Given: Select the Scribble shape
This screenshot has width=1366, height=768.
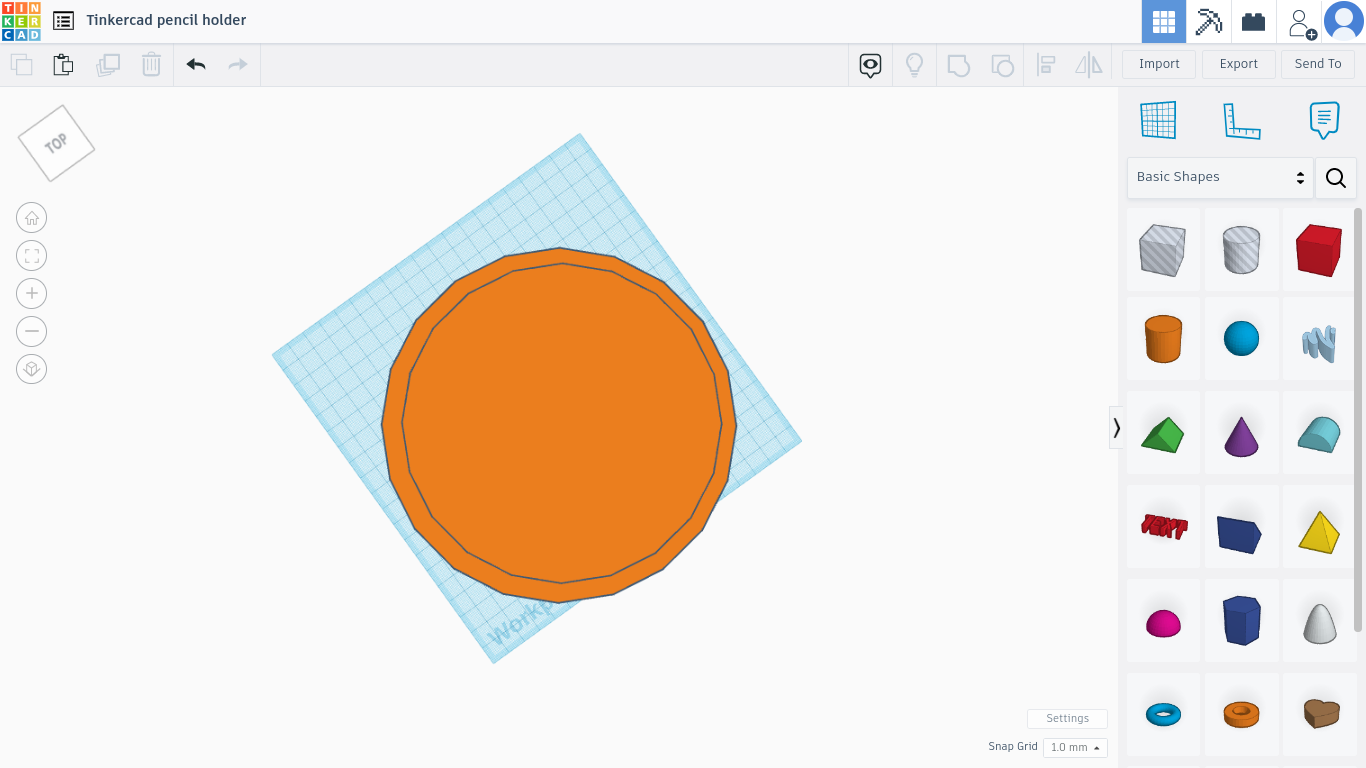Looking at the screenshot, I should point(1318,339).
